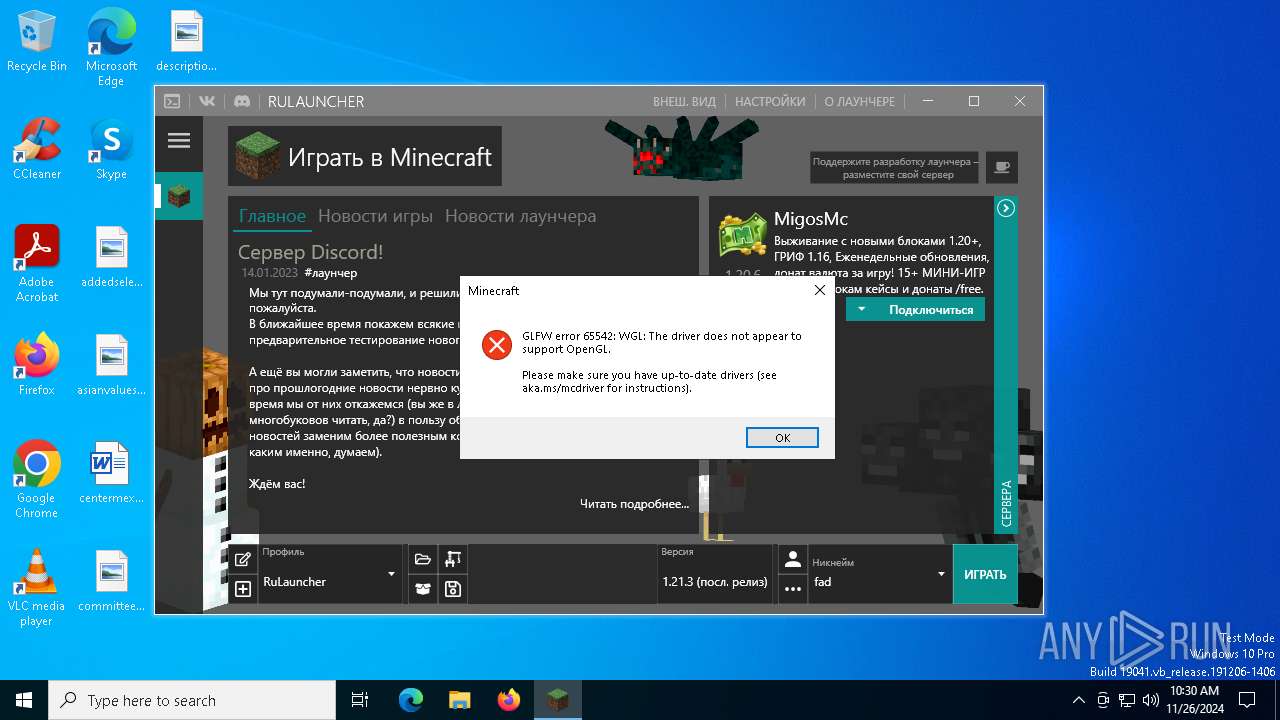Image resolution: width=1280 pixels, height=720 pixels.
Task: Click the Сервер Discord! news heading
Action: coord(310,252)
